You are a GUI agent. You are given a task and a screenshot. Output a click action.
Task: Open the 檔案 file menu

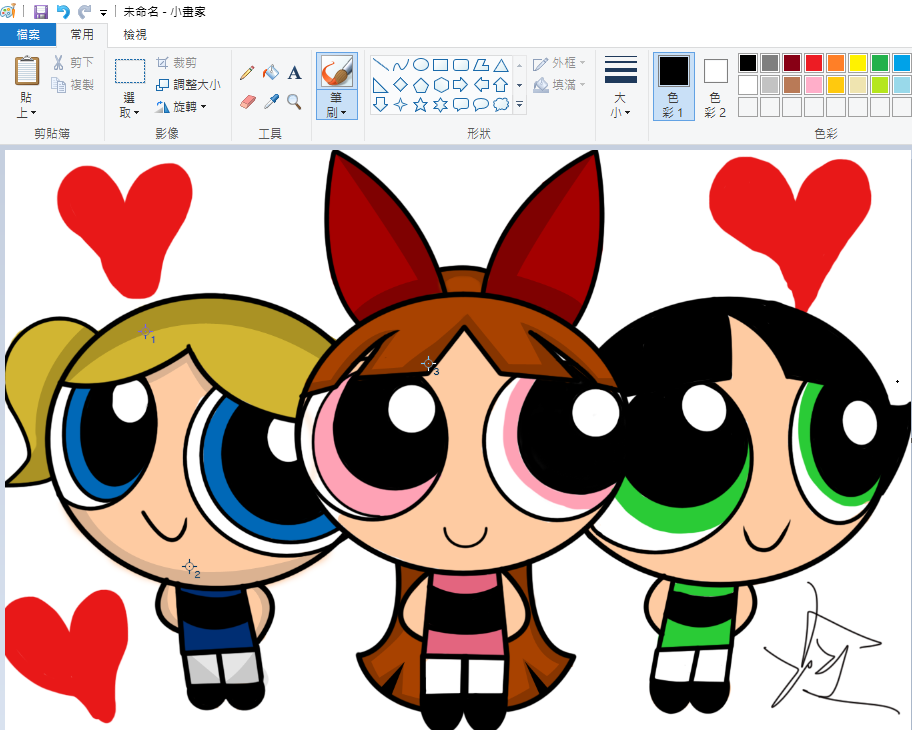(x=28, y=35)
